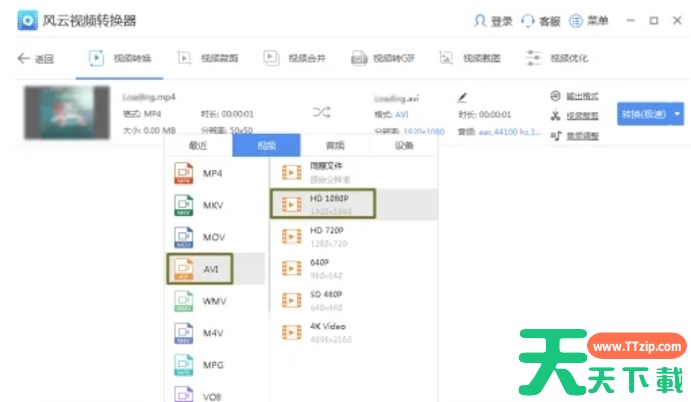Image resolution: width=691 pixels, height=402 pixels.
Task: Select SD 480P resolution
Action: (x=354, y=301)
